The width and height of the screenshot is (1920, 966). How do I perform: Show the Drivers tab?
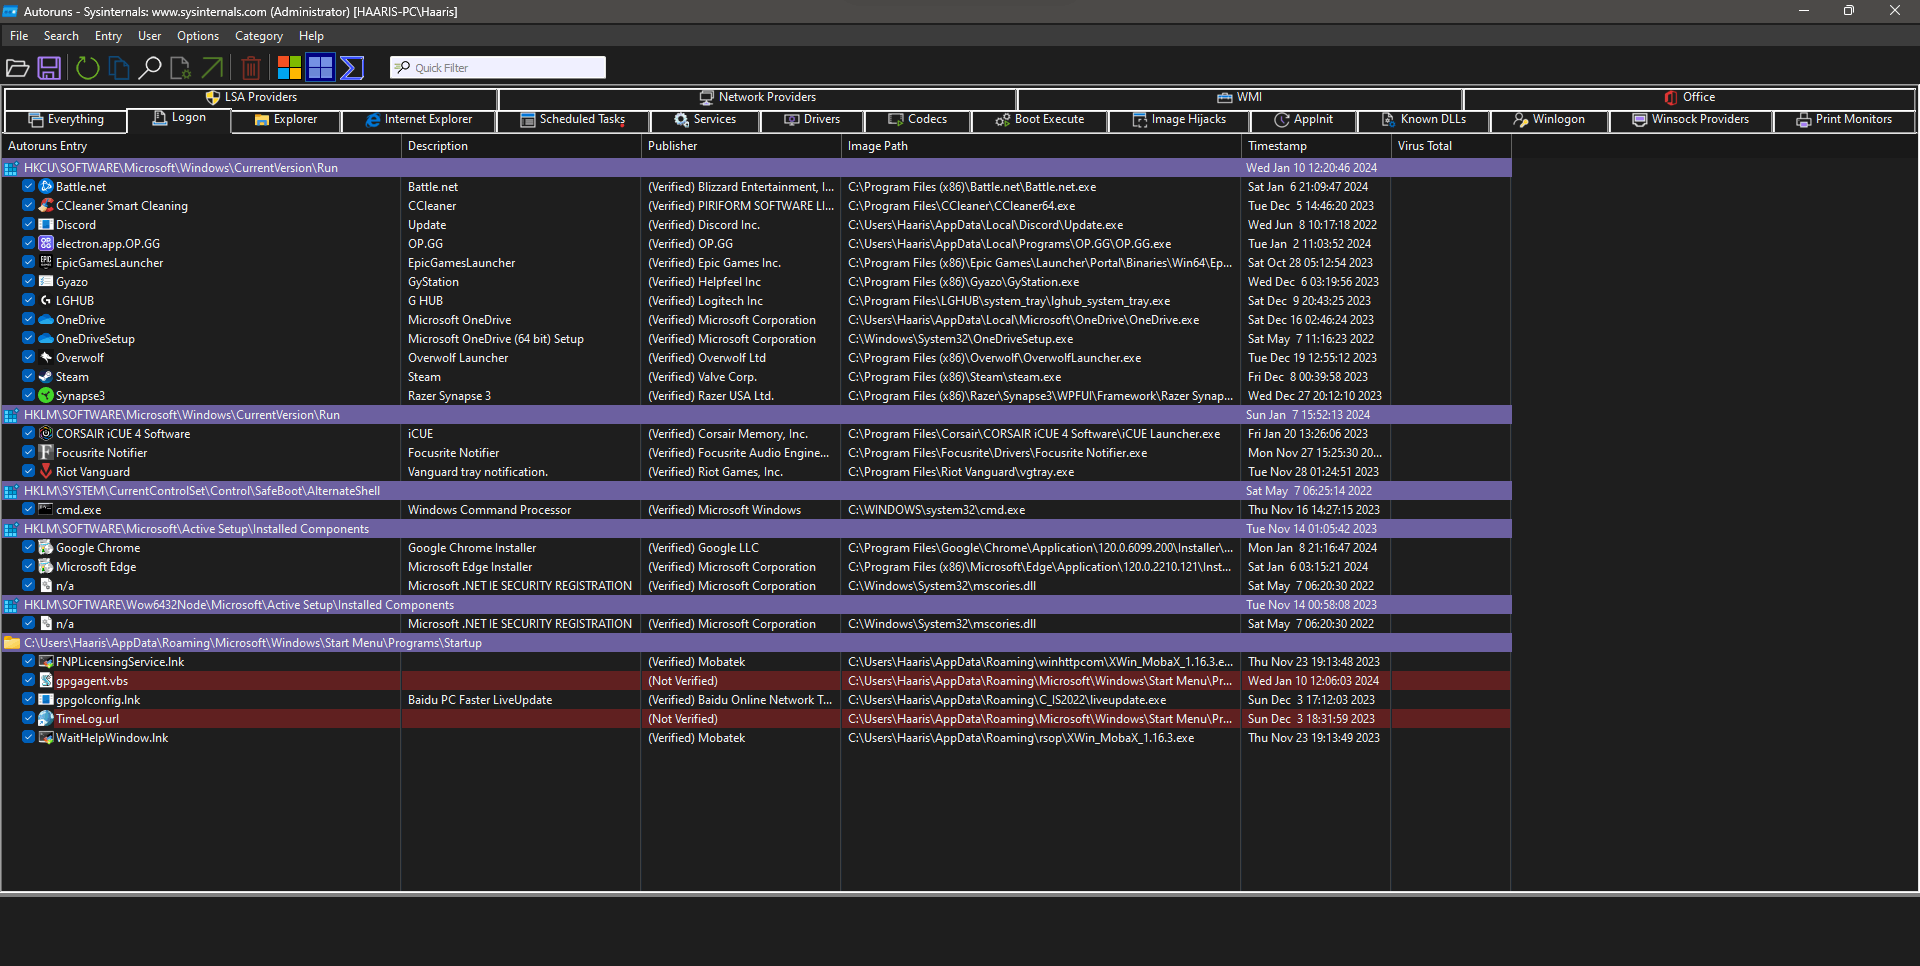812,120
